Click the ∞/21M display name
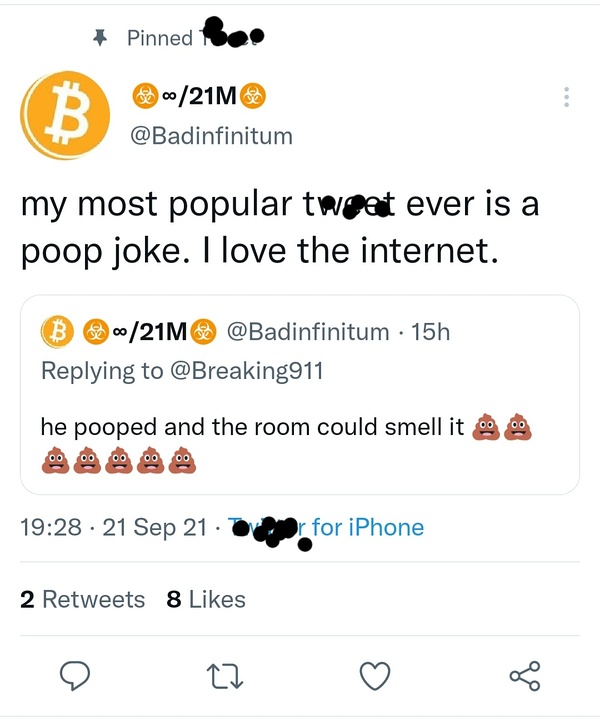This screenshot has width=600, height=727. click(199, 97)
